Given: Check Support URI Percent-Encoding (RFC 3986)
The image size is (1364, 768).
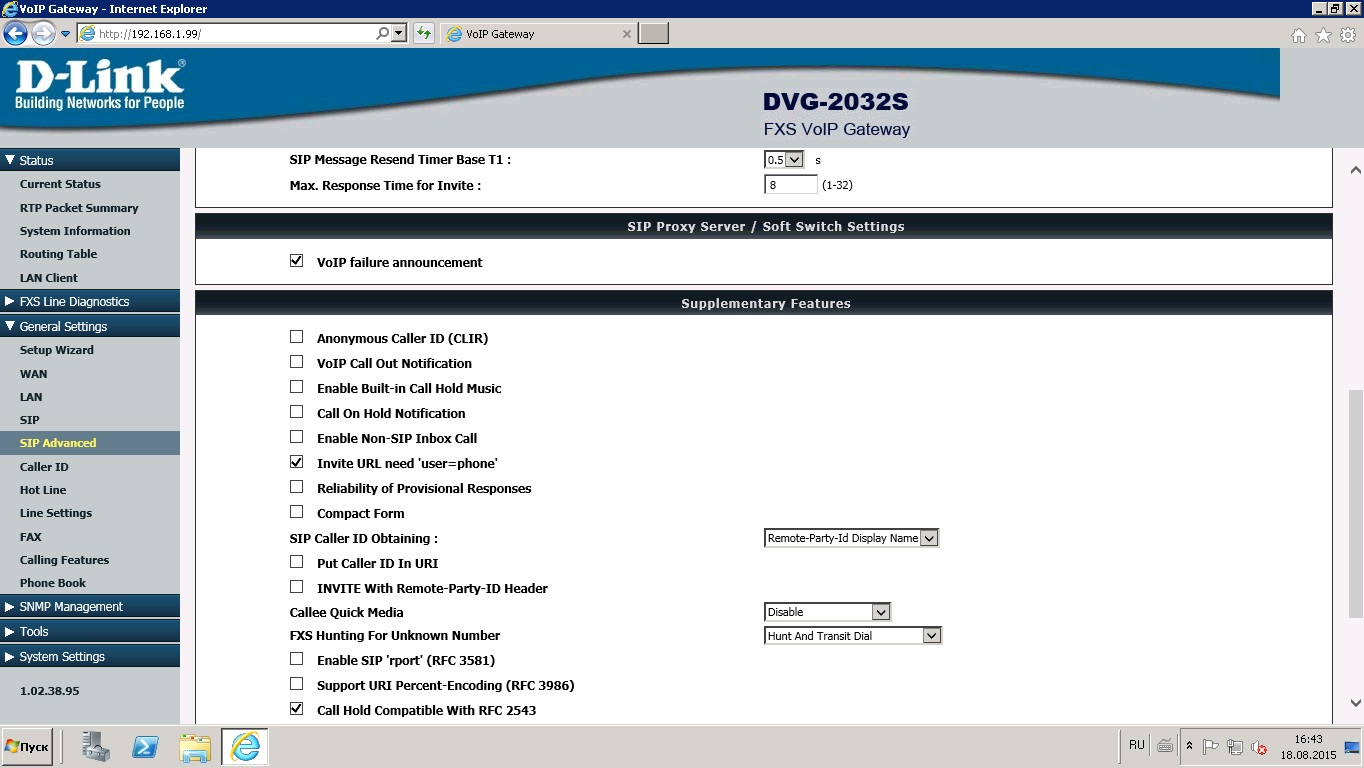Looking at the screenshot, I should pos(296,684).
